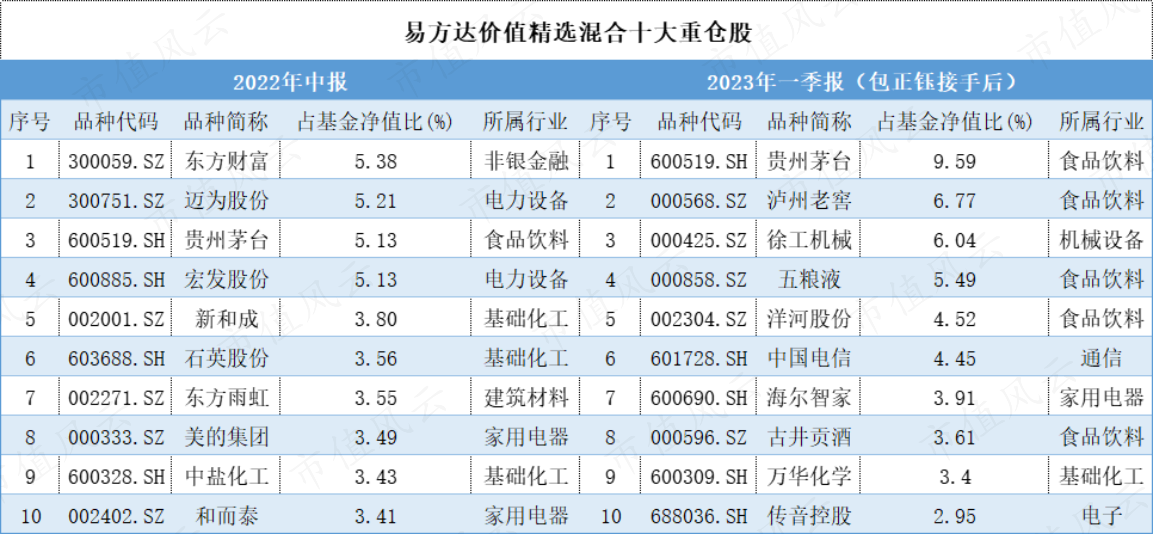1154x534 pixels.
Task: Select the 建筑材料 industry cell
Action: point(525,398)
